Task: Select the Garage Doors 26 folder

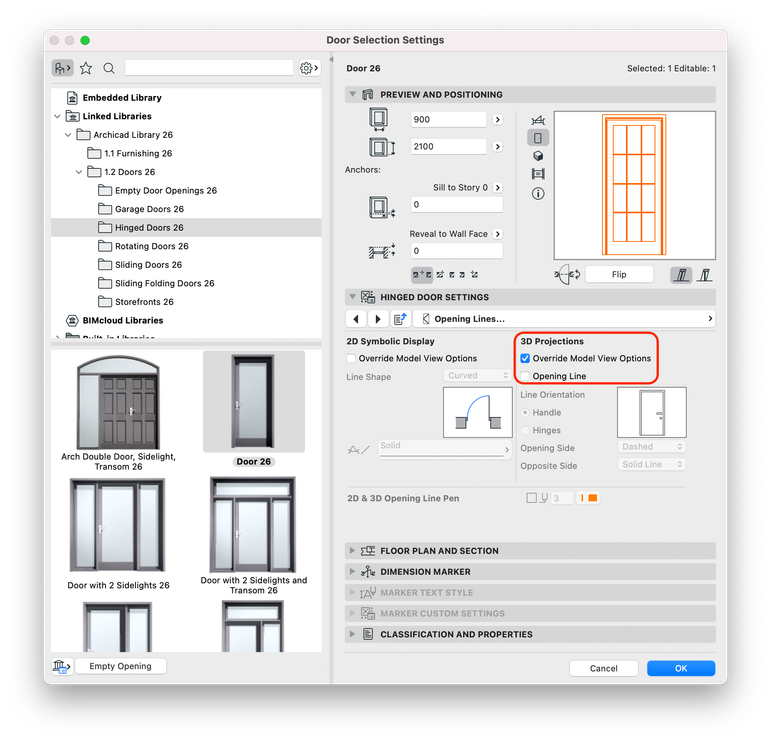Action: coord(149,209)
